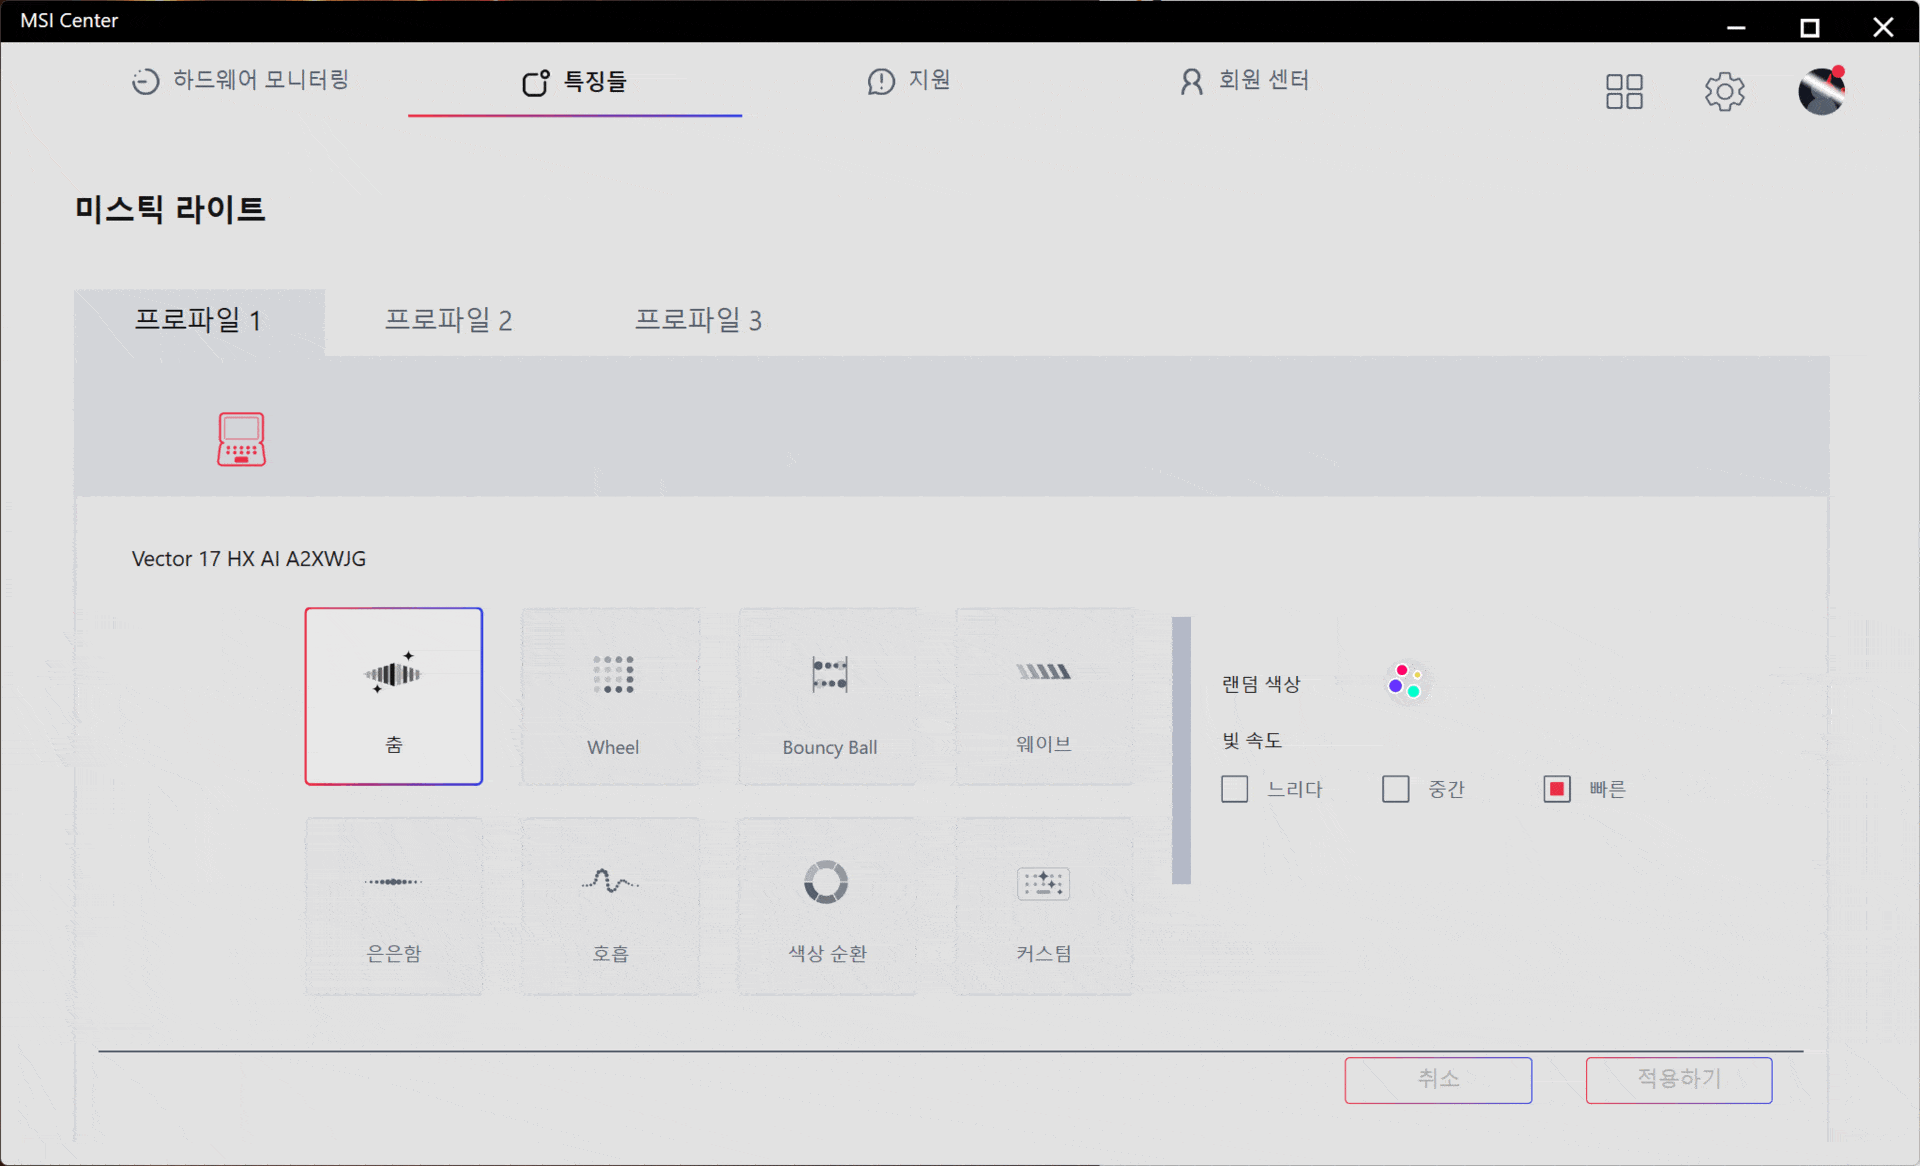The image size is (1920, 1166).
Task: Select the laptop keyboard device icon
Action: point(241,439)
